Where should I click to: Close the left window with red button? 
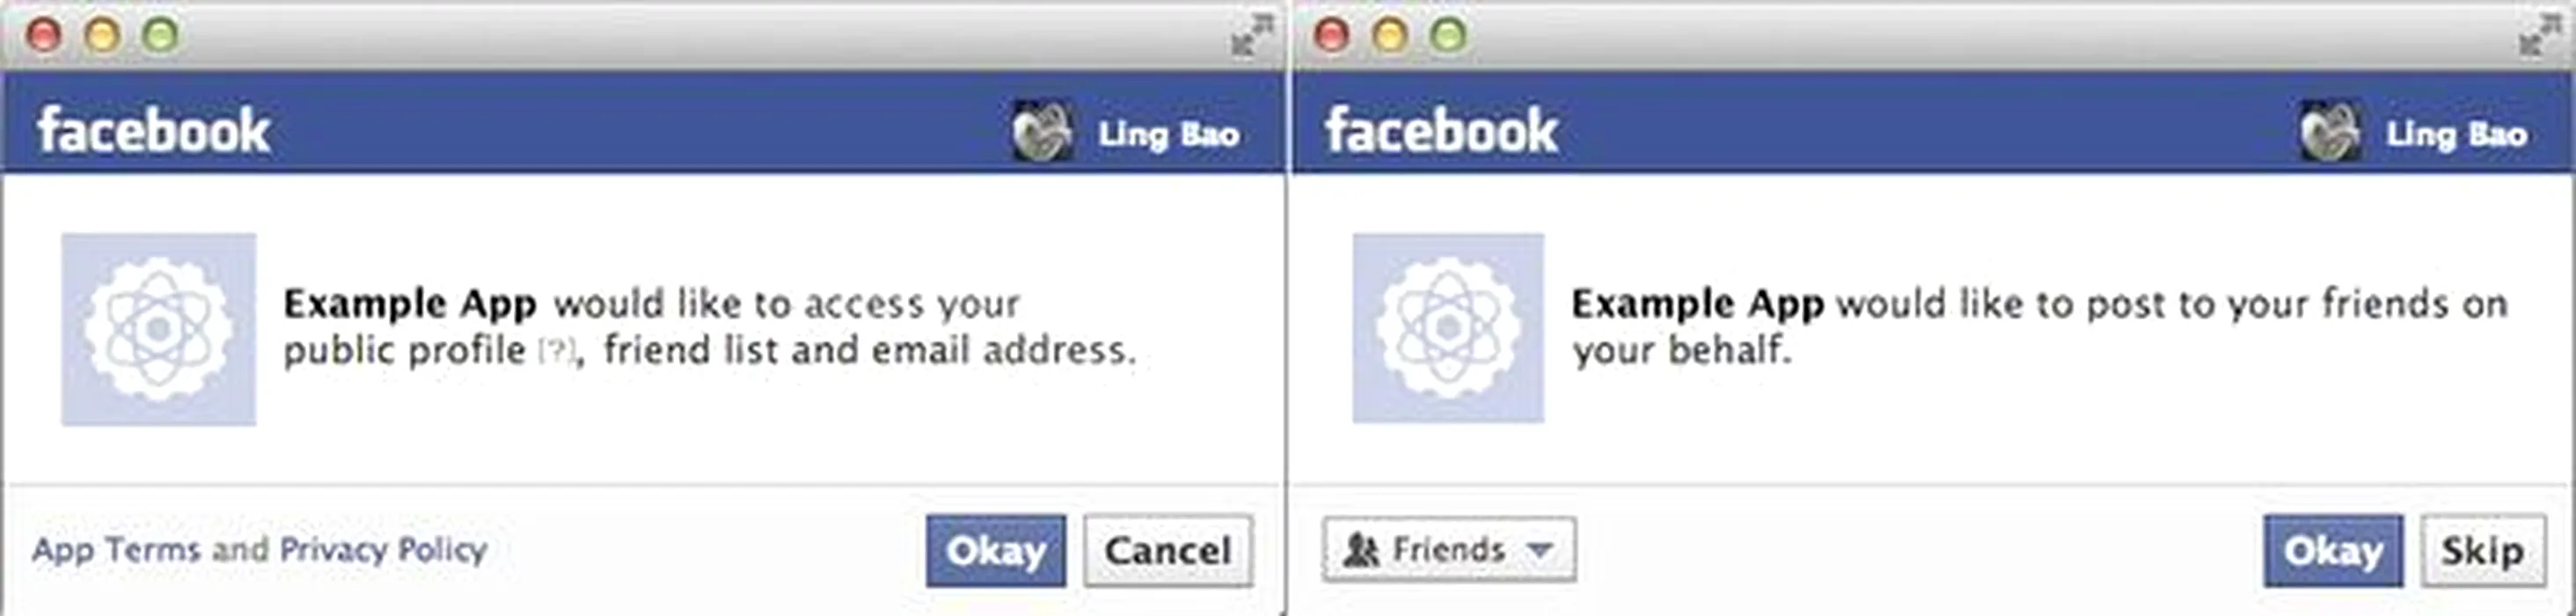44,36
